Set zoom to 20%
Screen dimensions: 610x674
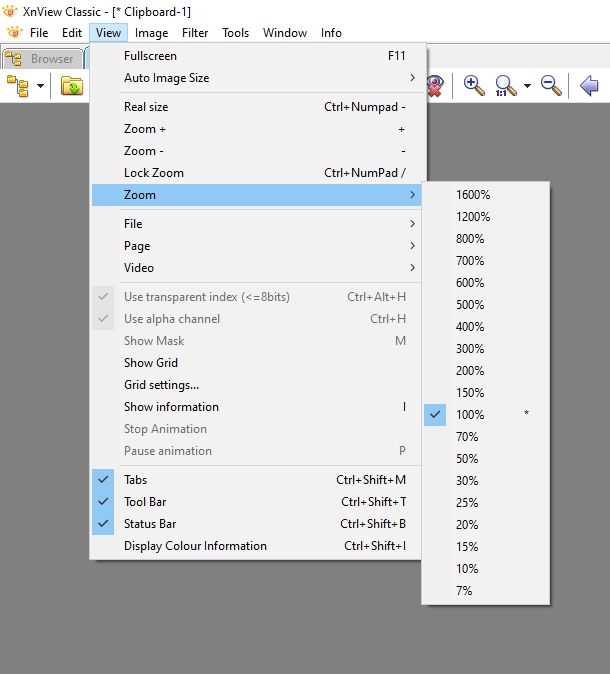[486, 525]
